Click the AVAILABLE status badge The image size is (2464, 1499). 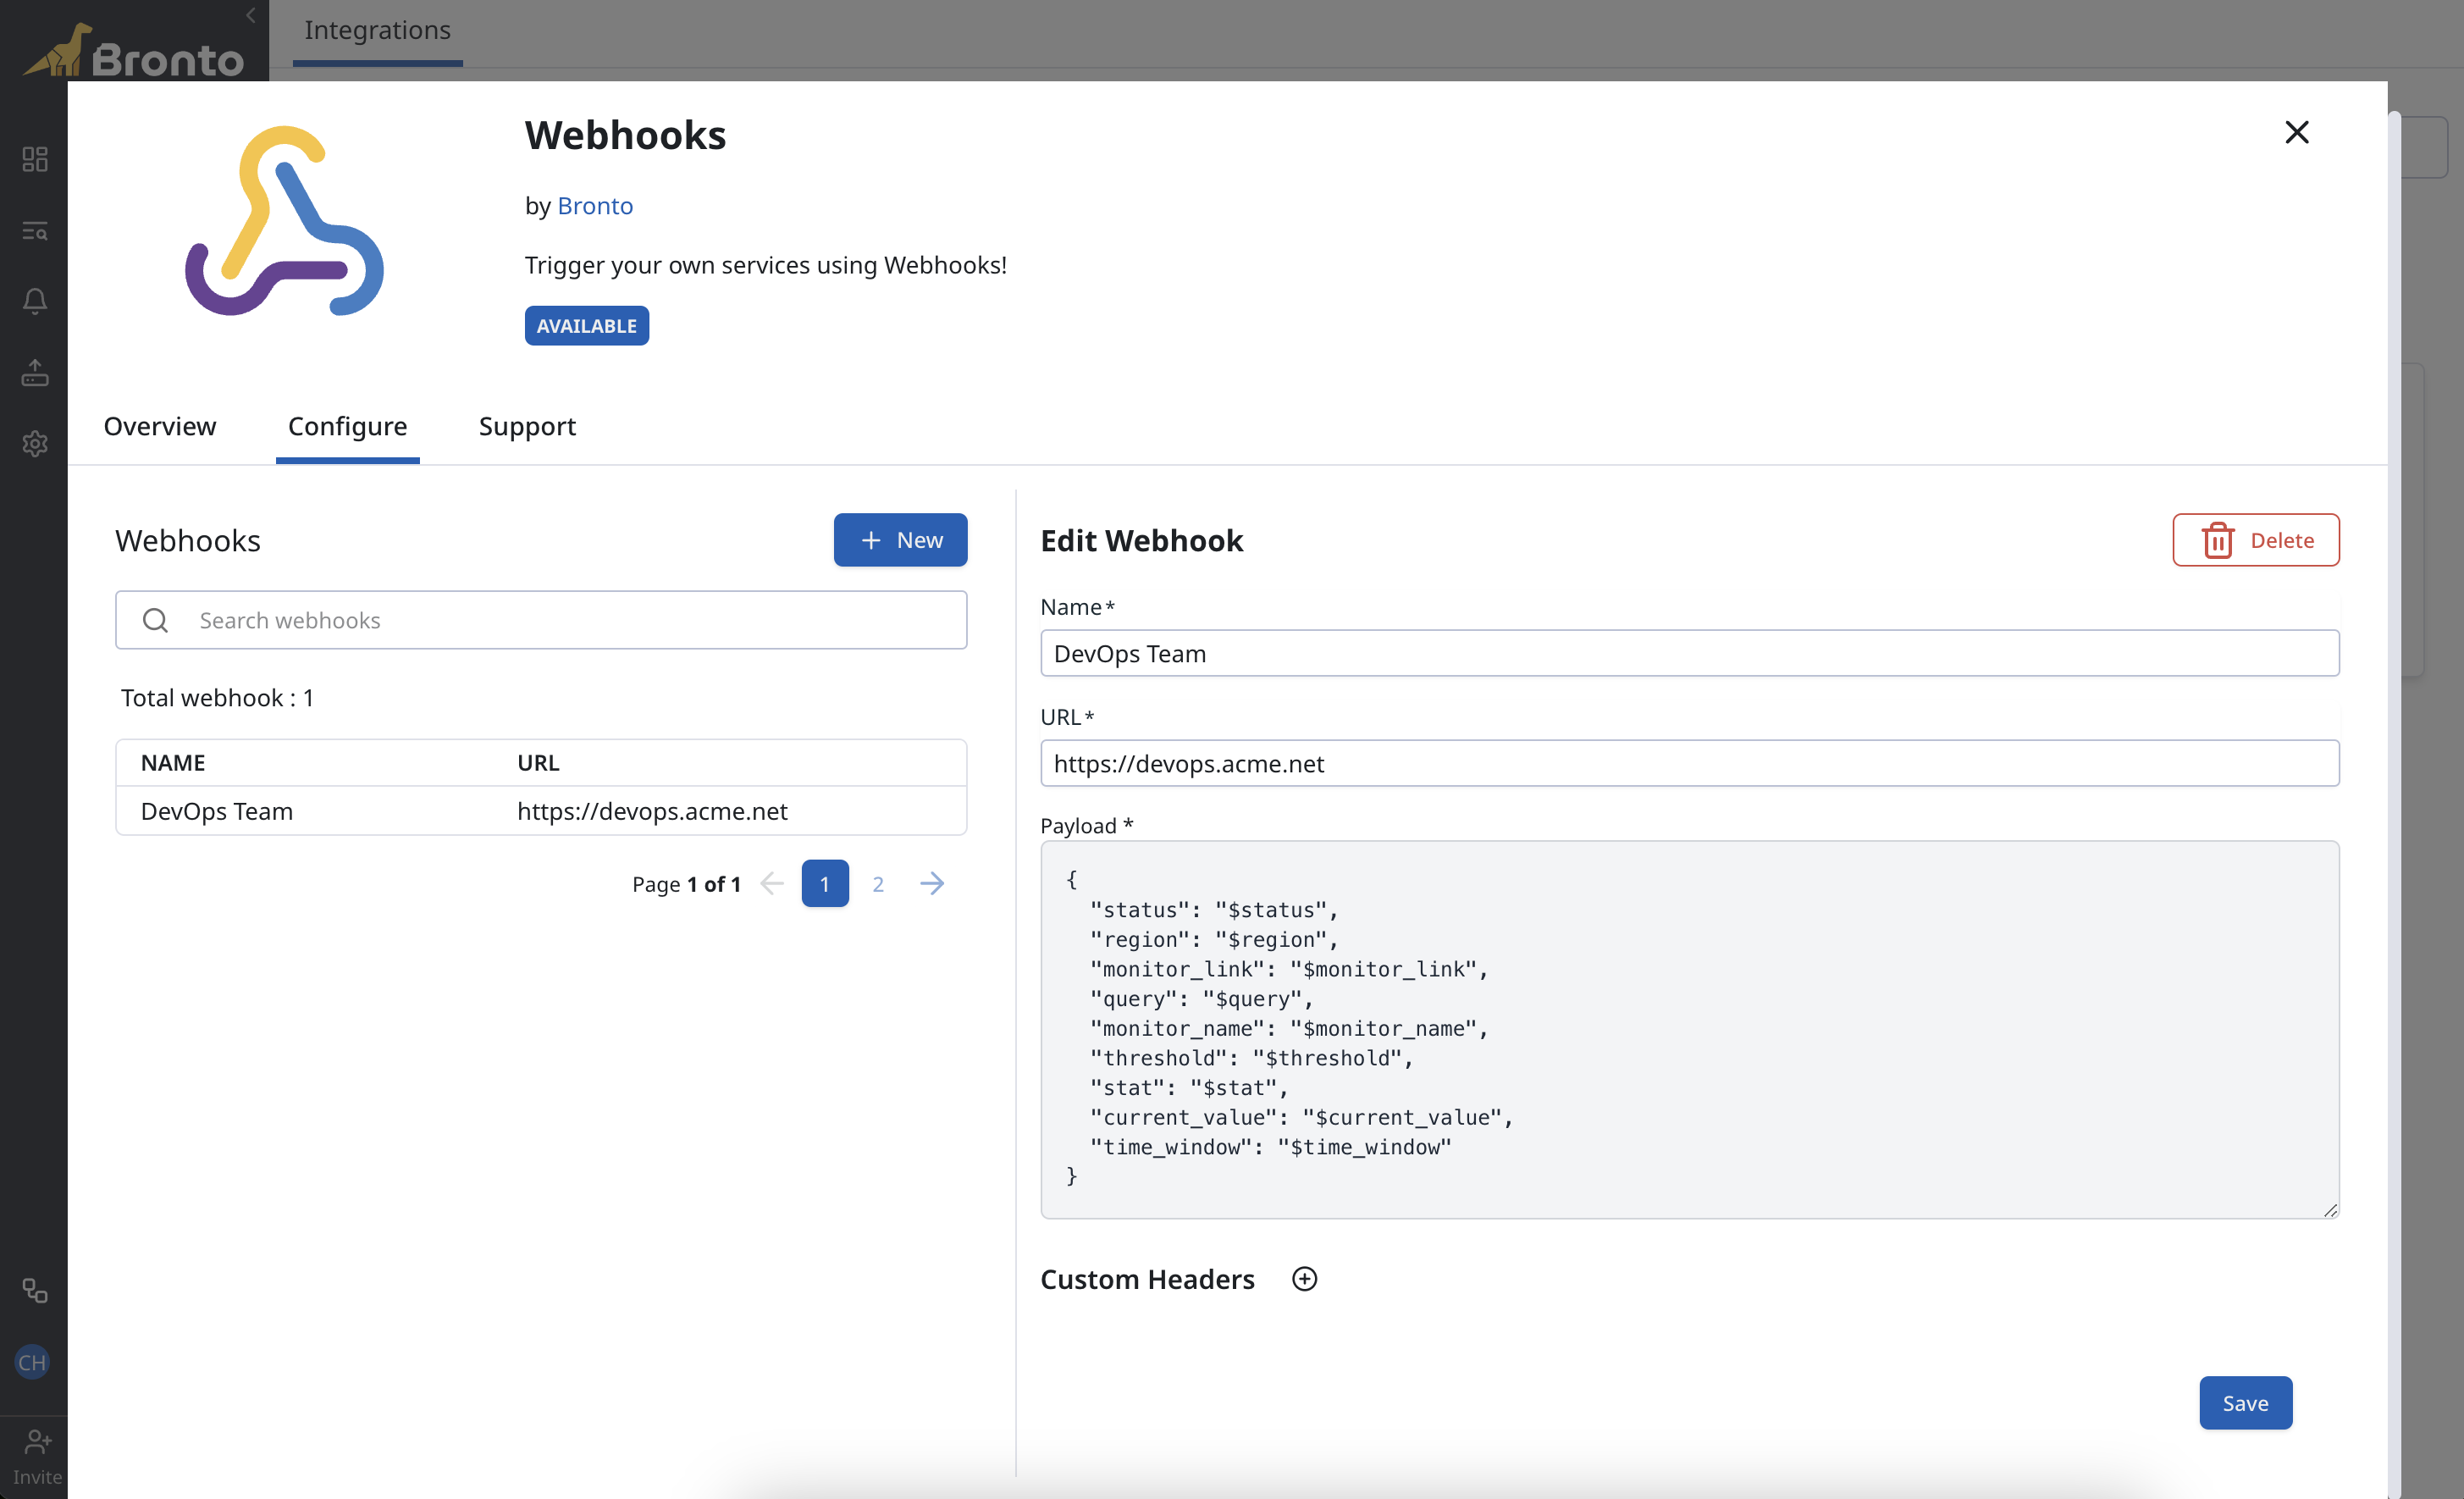[586, 326]
